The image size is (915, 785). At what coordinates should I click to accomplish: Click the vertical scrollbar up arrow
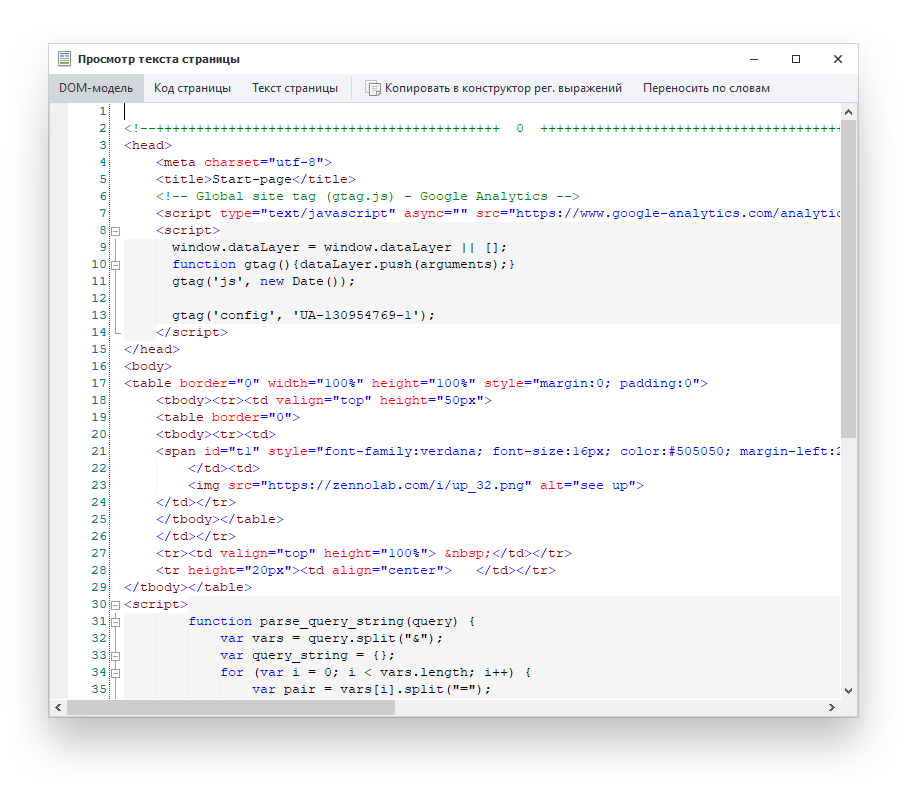pyautogui.click(x=849, y=111)
